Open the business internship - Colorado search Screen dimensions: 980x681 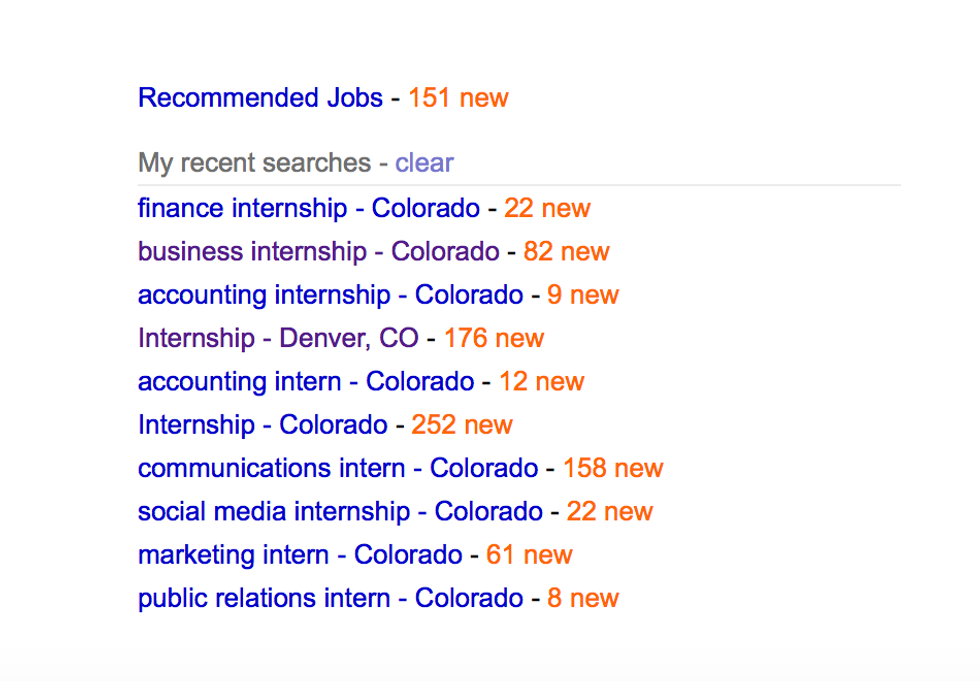pyautogui.click(x=318, y=252)
